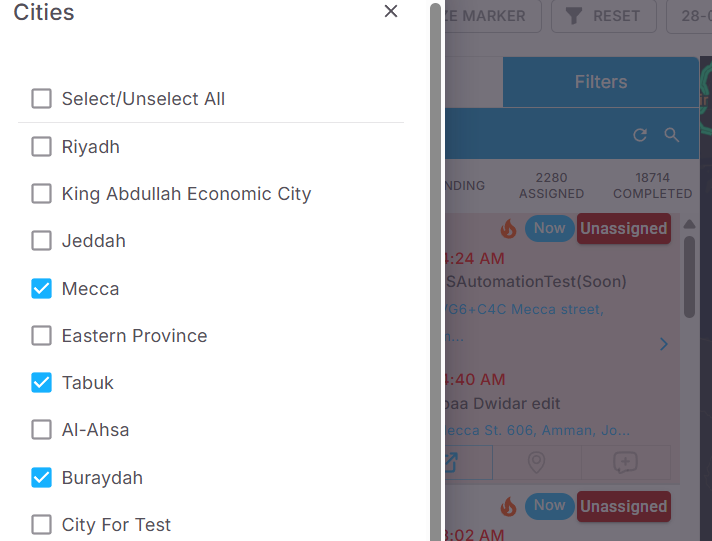Click the location pin icon on order card
This screenshot has width=712, height=541.
(x=536, y=462)
